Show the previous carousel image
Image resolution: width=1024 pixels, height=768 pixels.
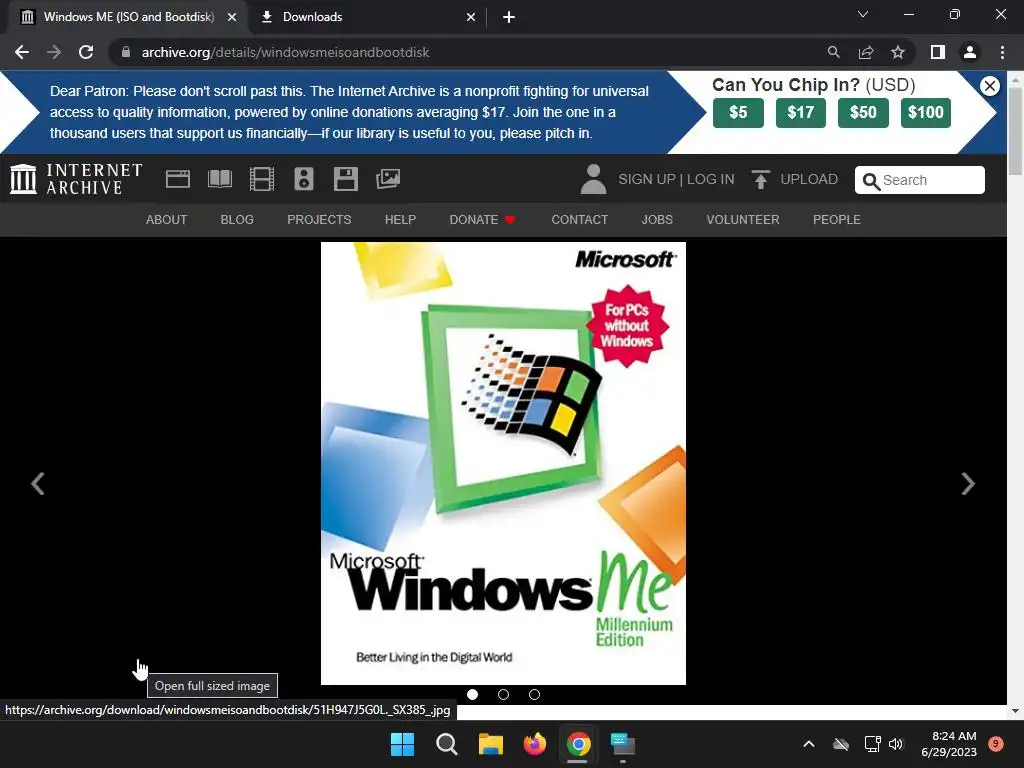coord(38,484)
